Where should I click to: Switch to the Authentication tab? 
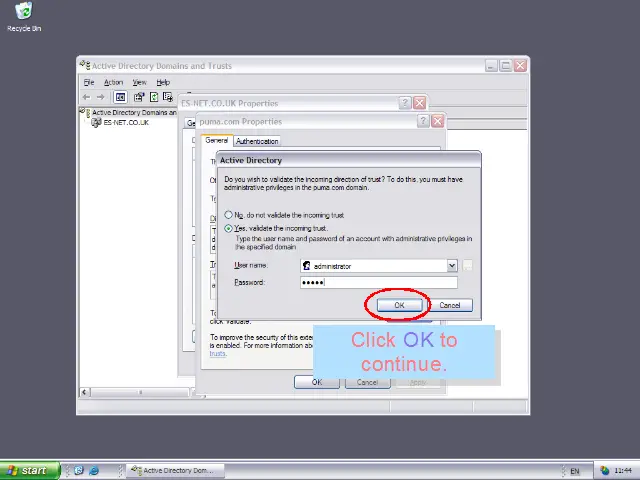pos(257,141)
